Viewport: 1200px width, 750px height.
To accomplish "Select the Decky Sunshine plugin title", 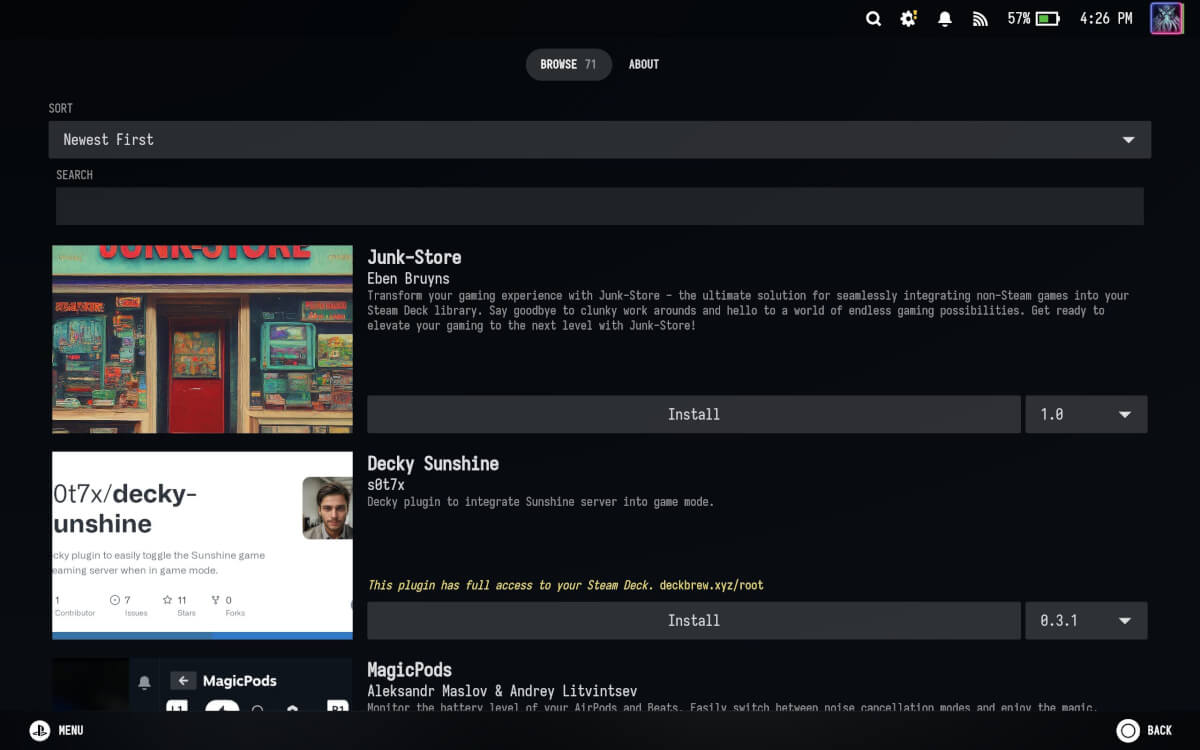I will (433, 464).
